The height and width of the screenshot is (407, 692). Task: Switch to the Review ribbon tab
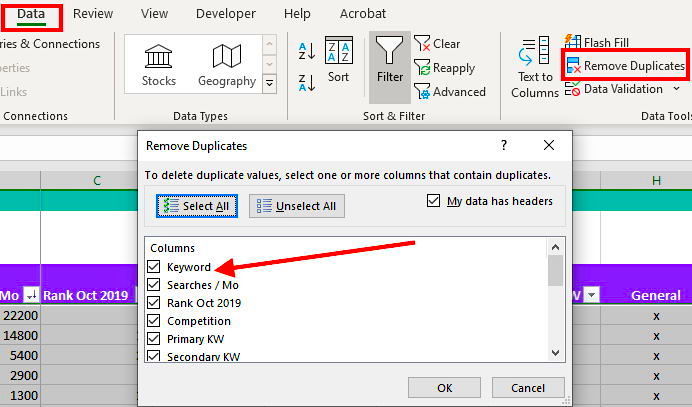(93, 14)
